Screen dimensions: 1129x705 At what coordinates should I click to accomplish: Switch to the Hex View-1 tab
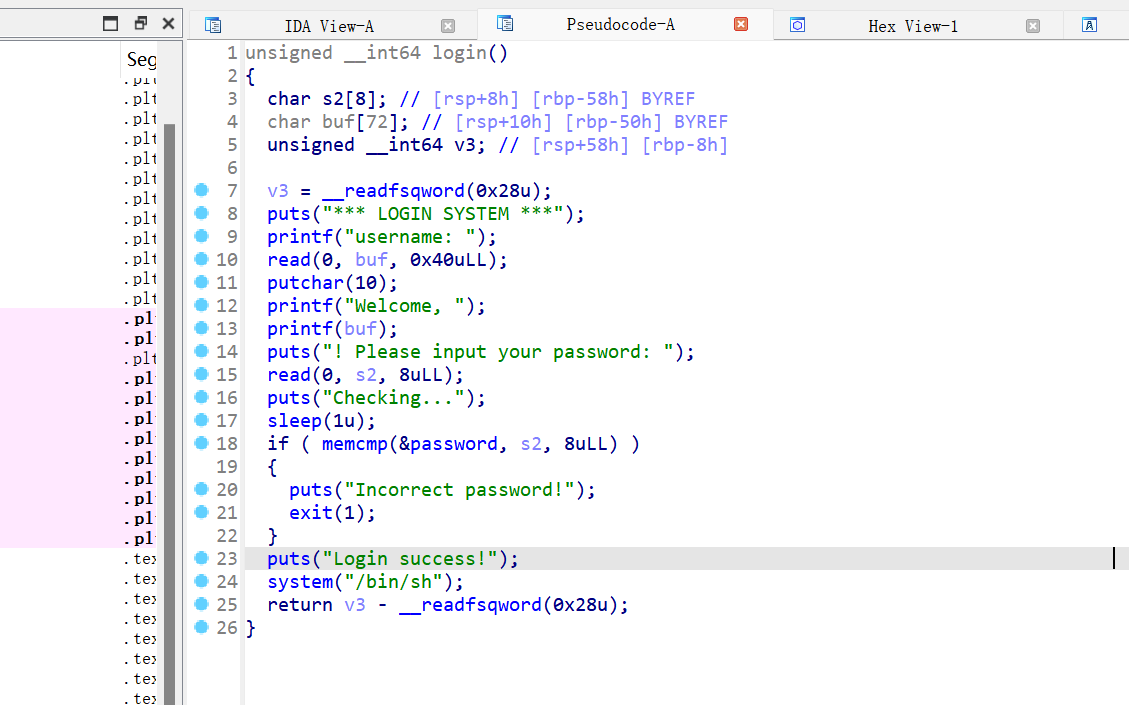click(x=912, y=26)
